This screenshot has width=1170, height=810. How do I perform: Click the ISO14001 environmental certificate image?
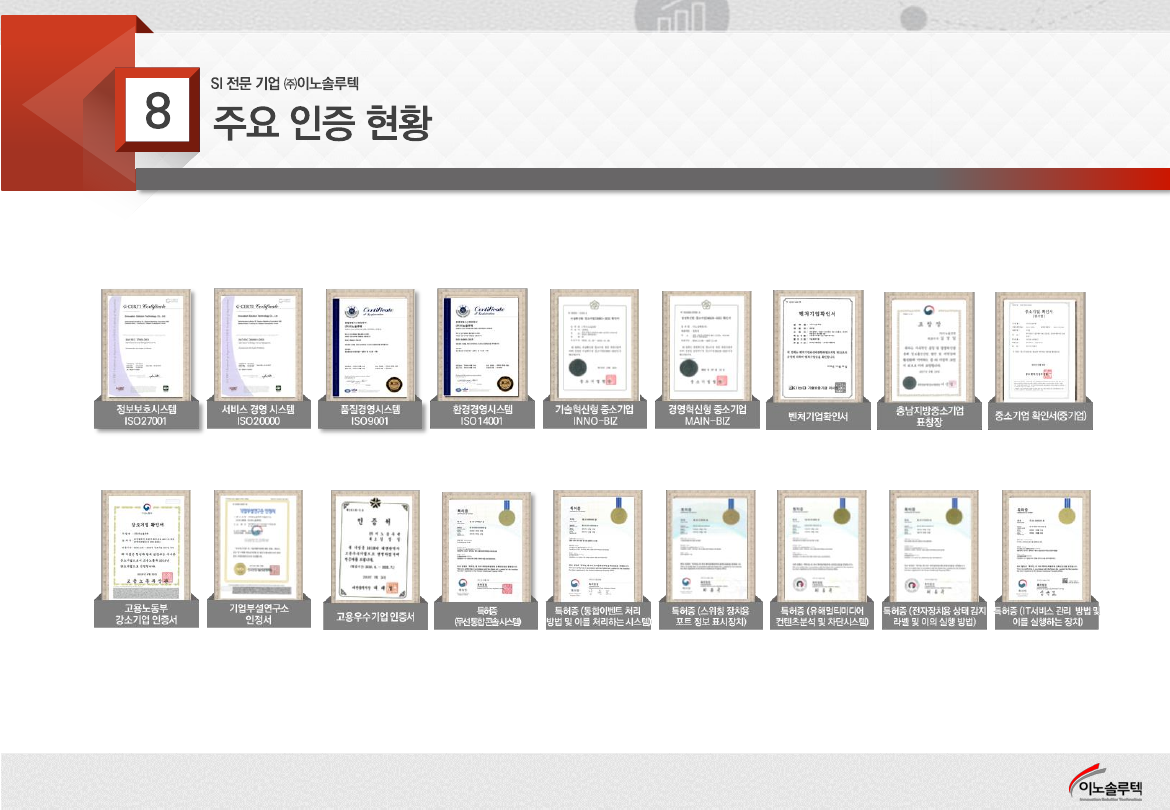point(482,345)
